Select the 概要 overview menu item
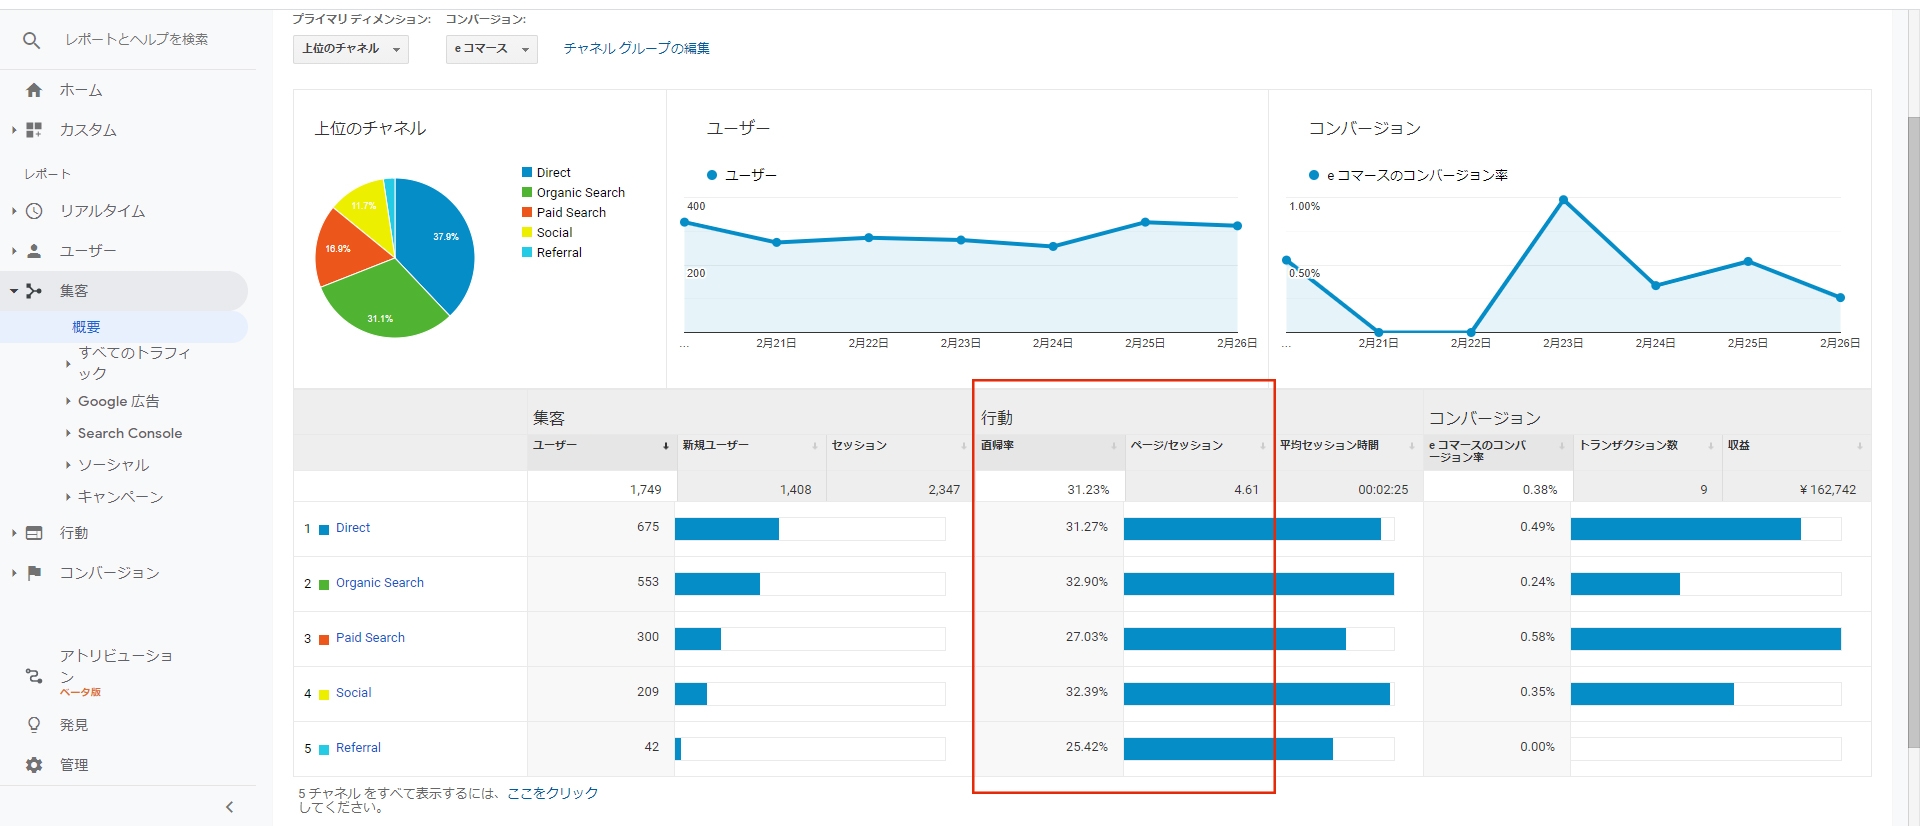Screen dimensions: 1920x826 (x=86, y=327)
